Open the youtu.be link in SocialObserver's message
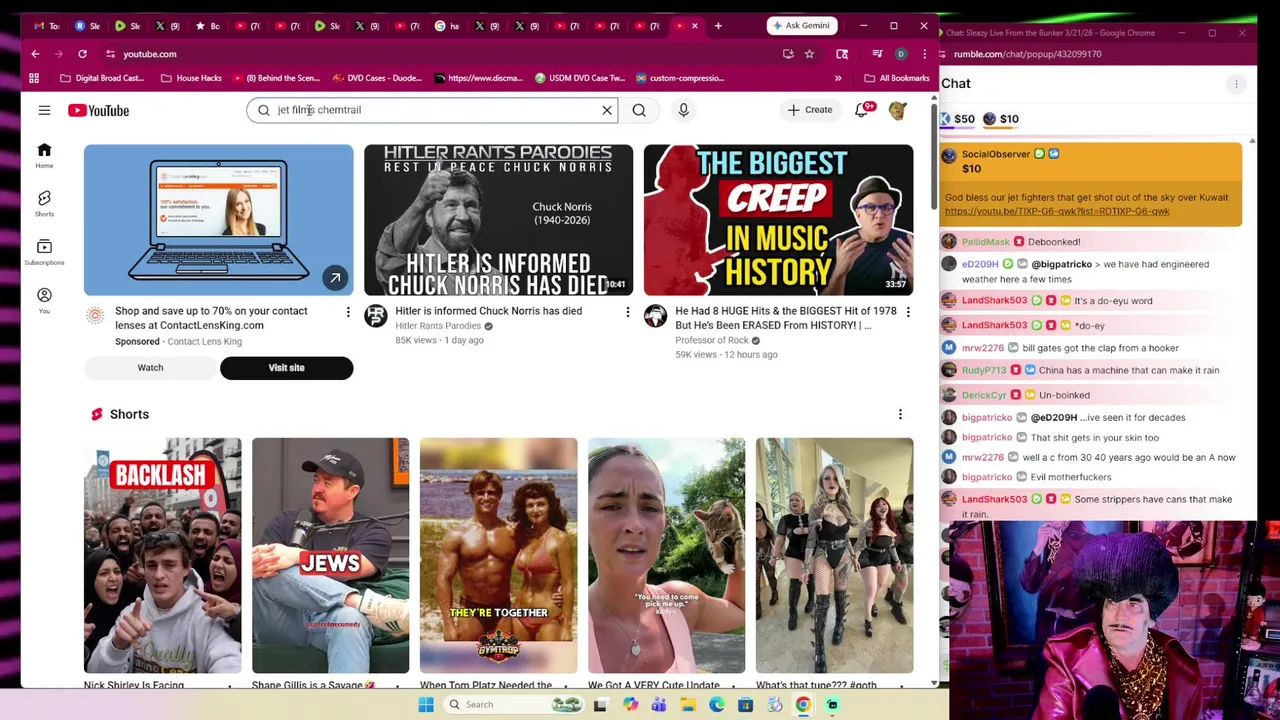The width and height of the screenshot is (1280, 720). (x=1056, y=212)
